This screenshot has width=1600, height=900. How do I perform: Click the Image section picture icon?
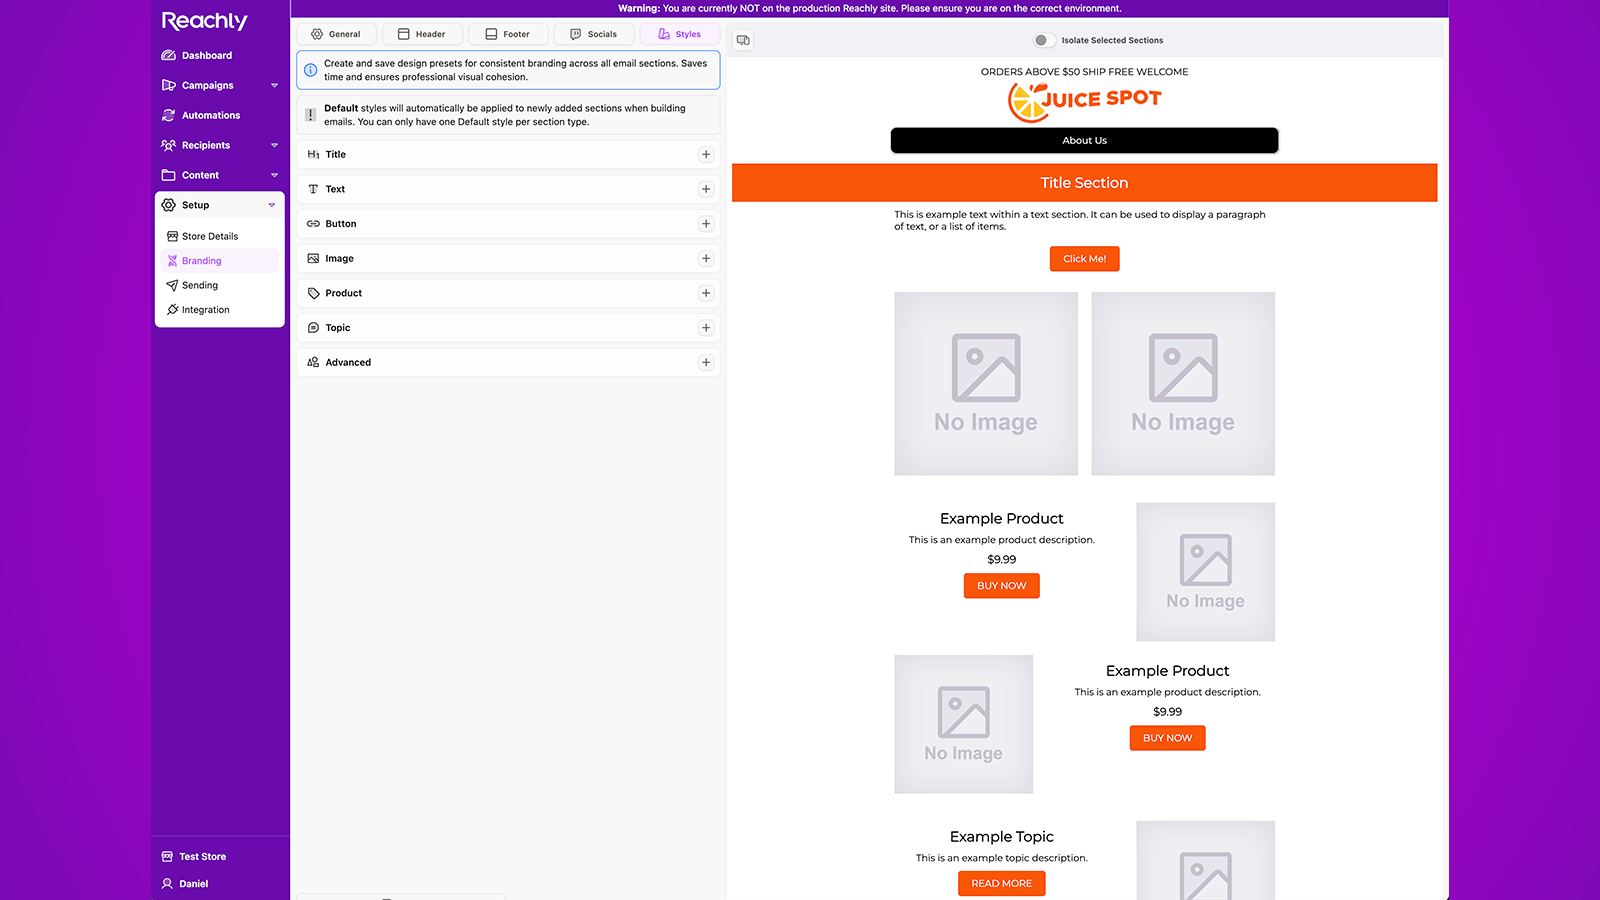[x=313, y=258]
